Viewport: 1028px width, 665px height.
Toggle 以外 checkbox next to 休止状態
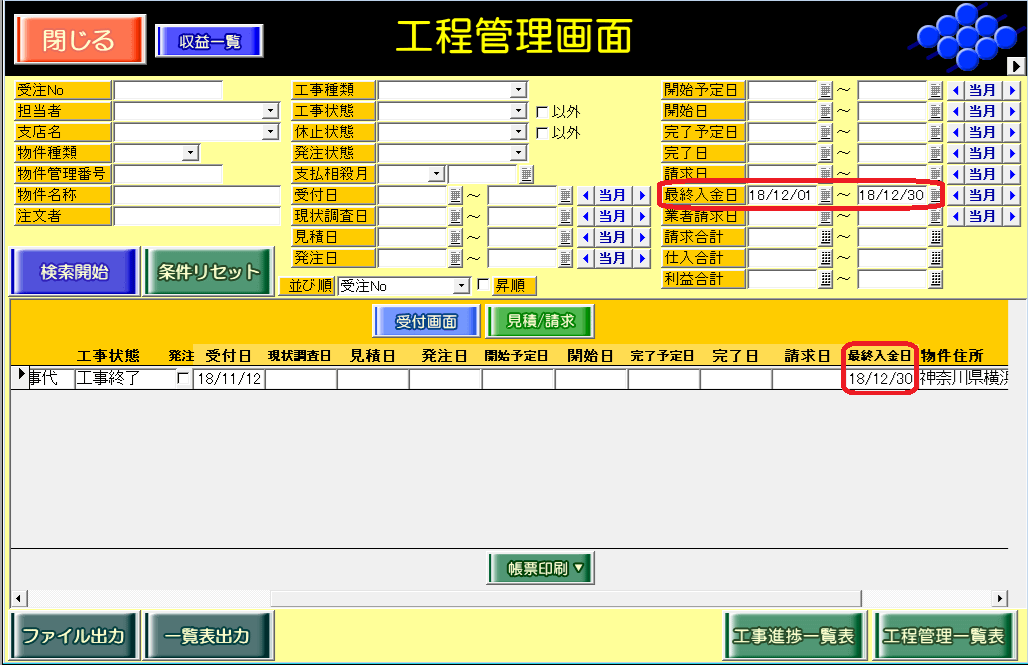pyautogui.click(x=542, y=133)
